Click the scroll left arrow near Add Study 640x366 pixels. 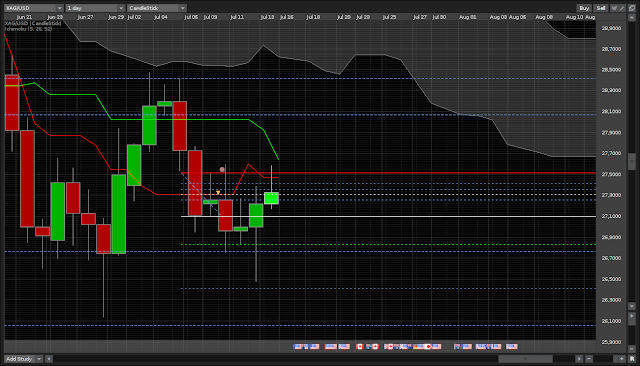click(x=49, y=359)
